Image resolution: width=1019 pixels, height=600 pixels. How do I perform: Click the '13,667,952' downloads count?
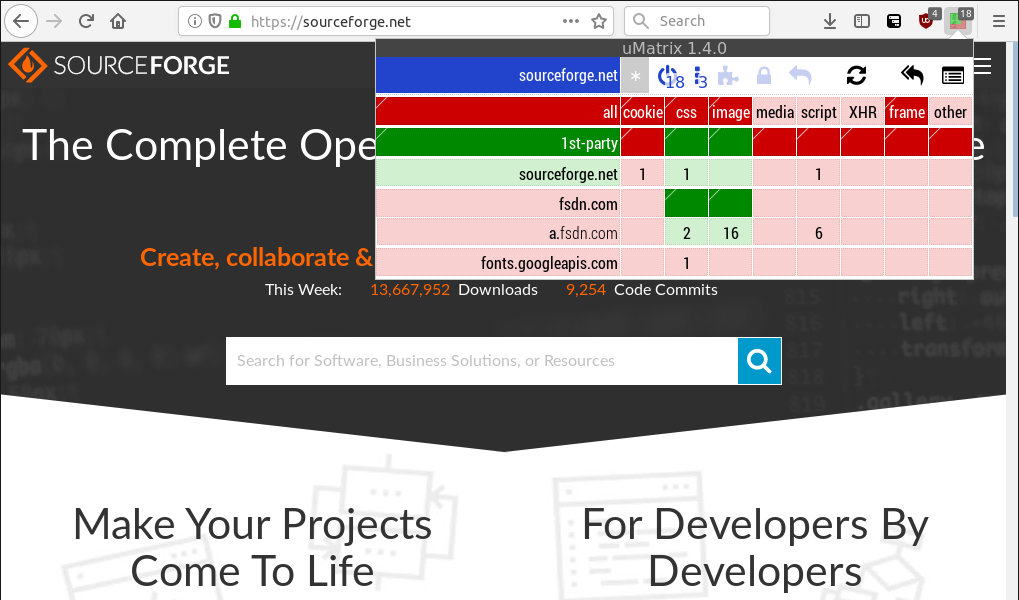pos(410,290)
